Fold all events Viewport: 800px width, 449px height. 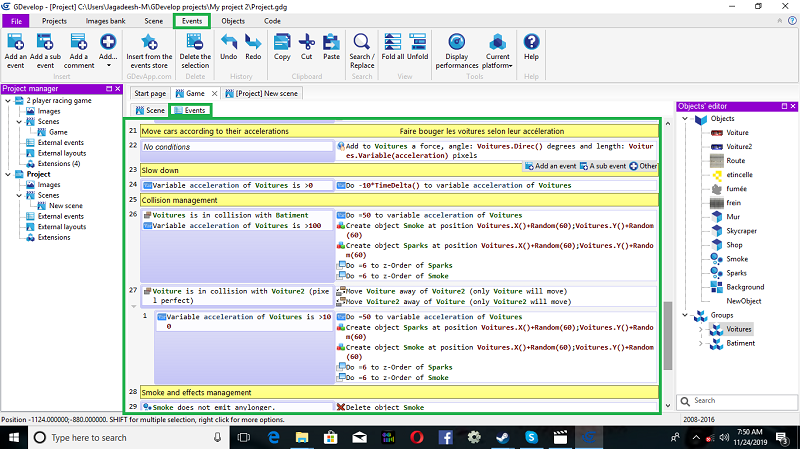click(394, 42)
